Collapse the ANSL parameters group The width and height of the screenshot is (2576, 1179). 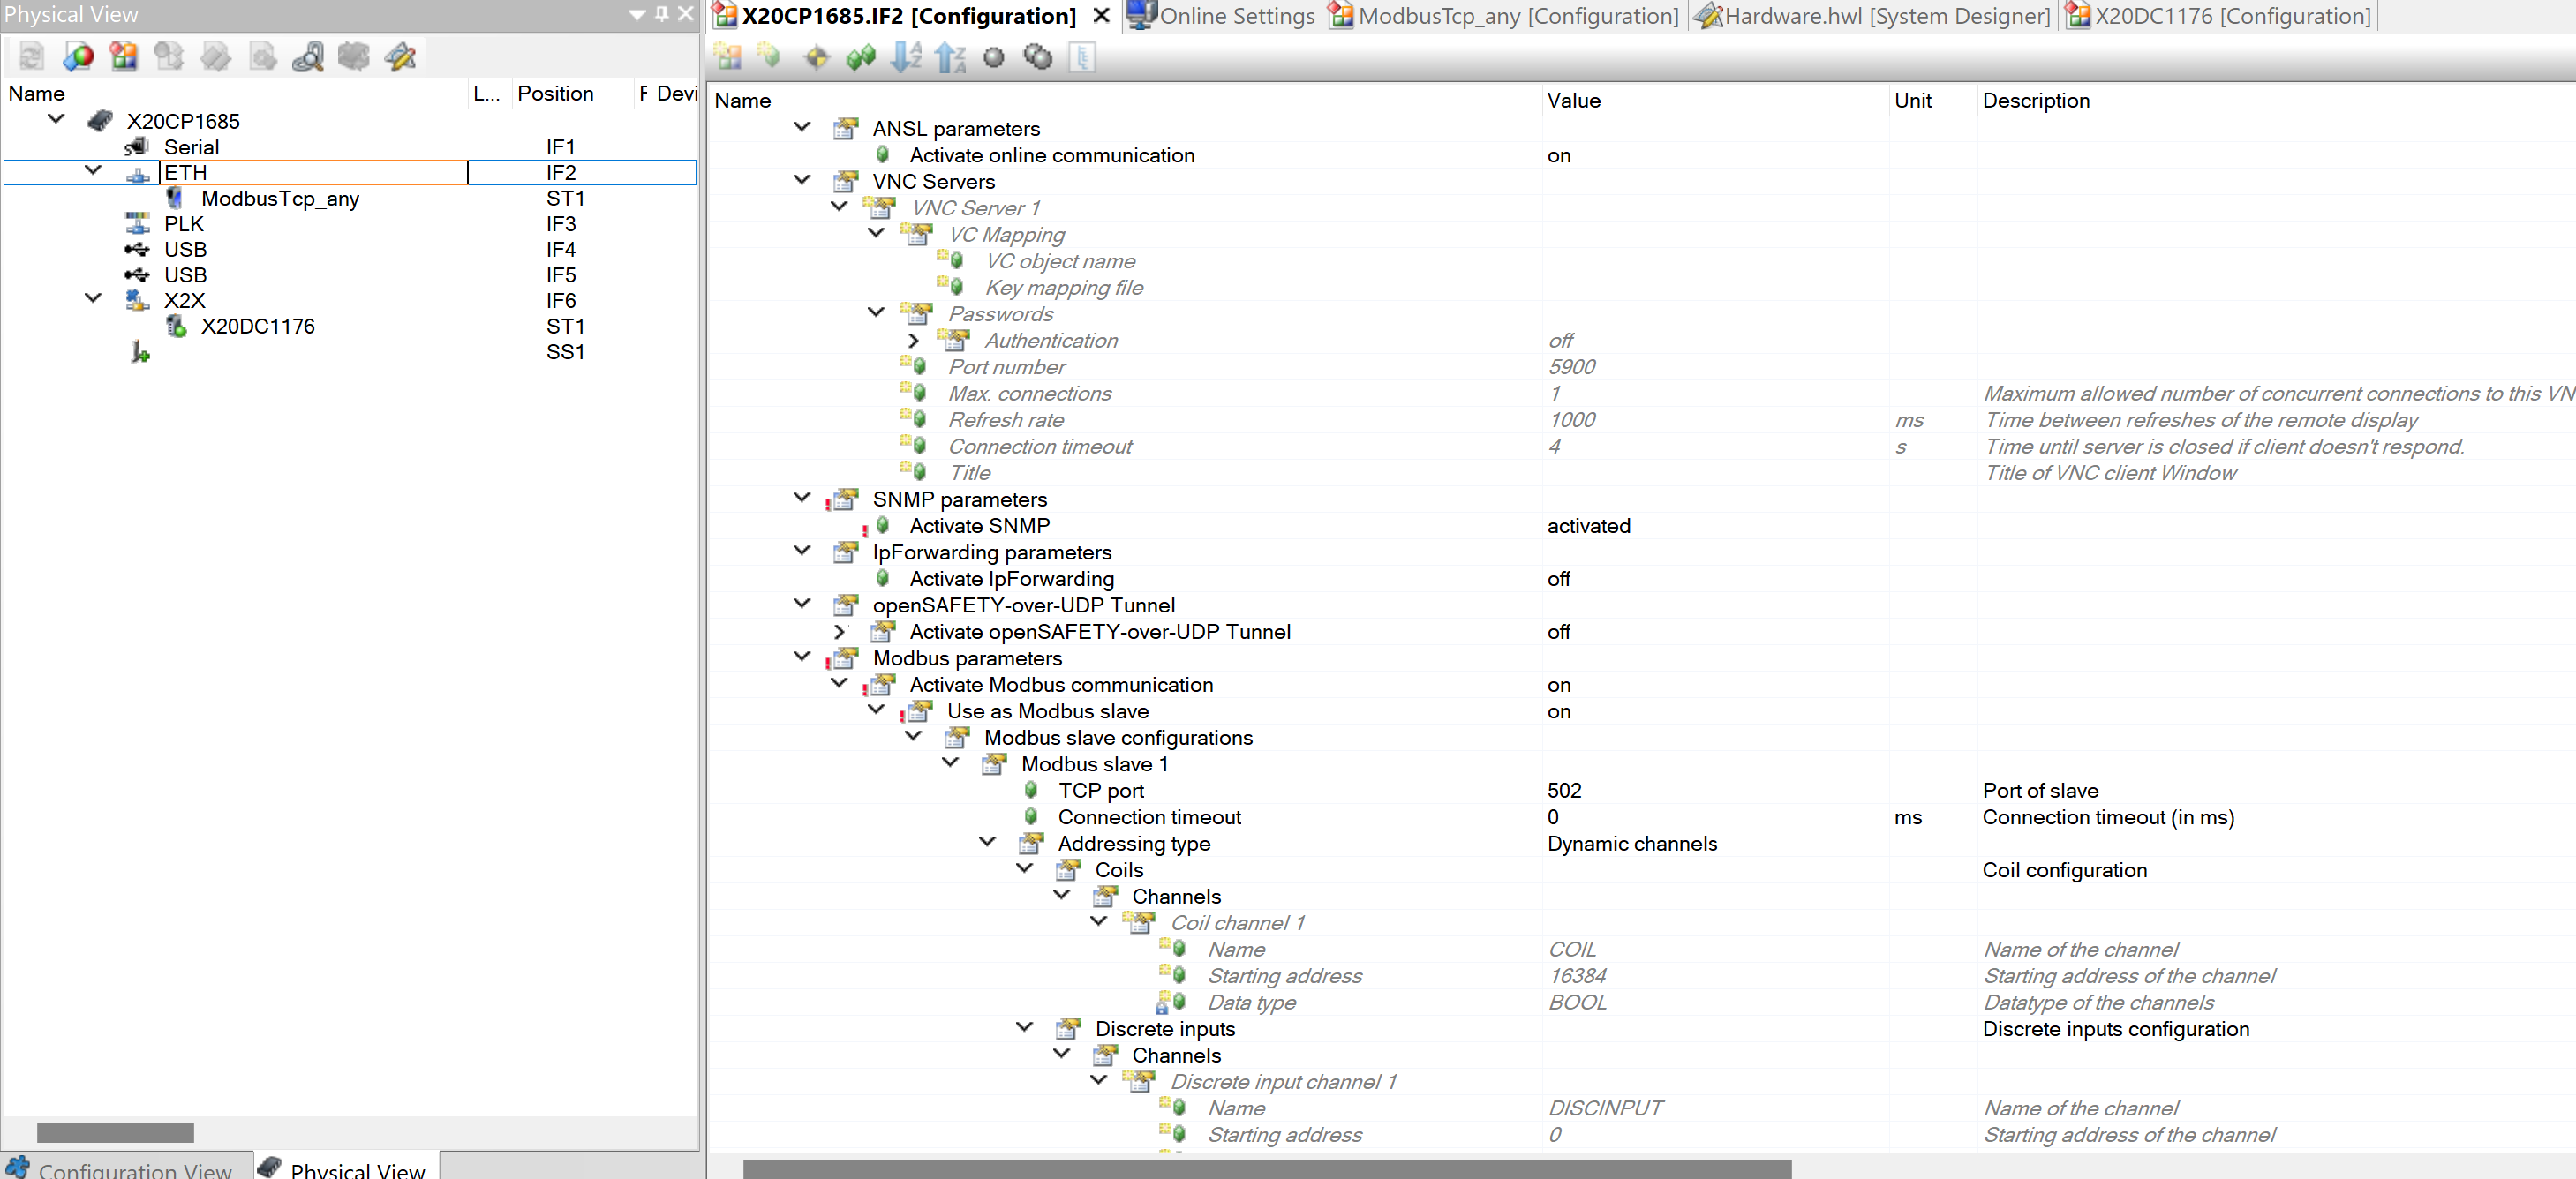coord(802,127)
